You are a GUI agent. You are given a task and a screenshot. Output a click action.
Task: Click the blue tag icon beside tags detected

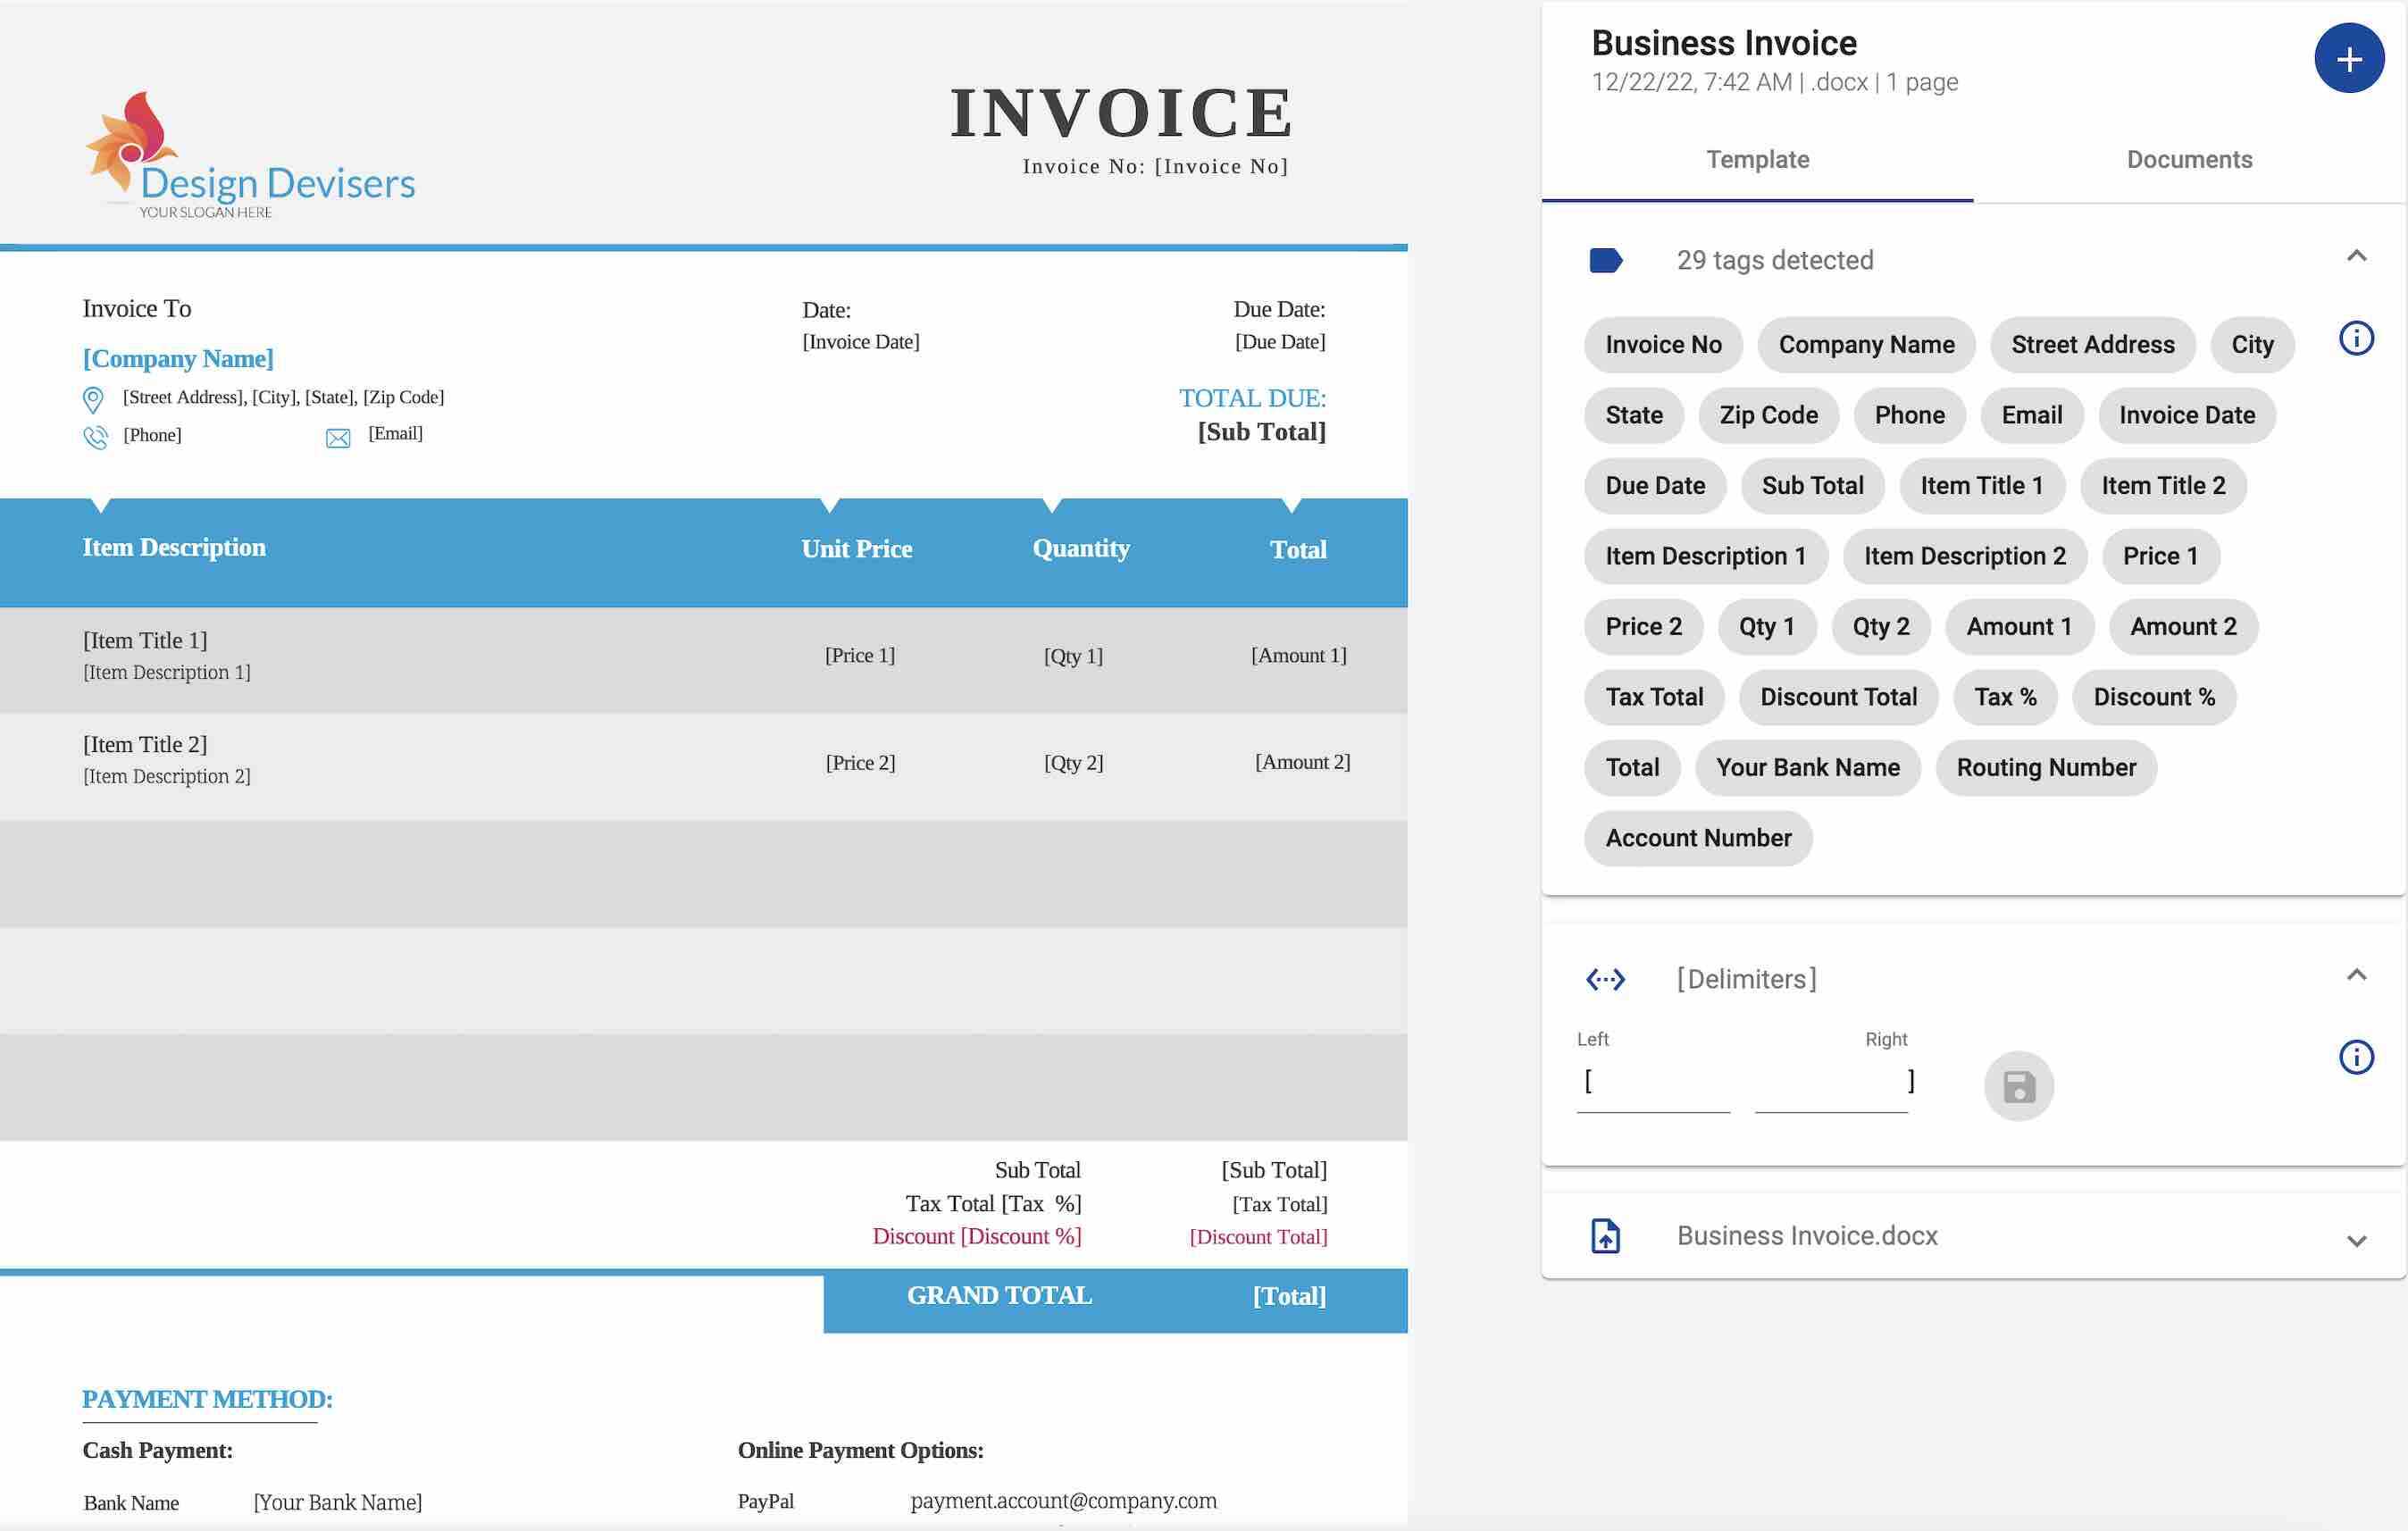coord(1605,261)
